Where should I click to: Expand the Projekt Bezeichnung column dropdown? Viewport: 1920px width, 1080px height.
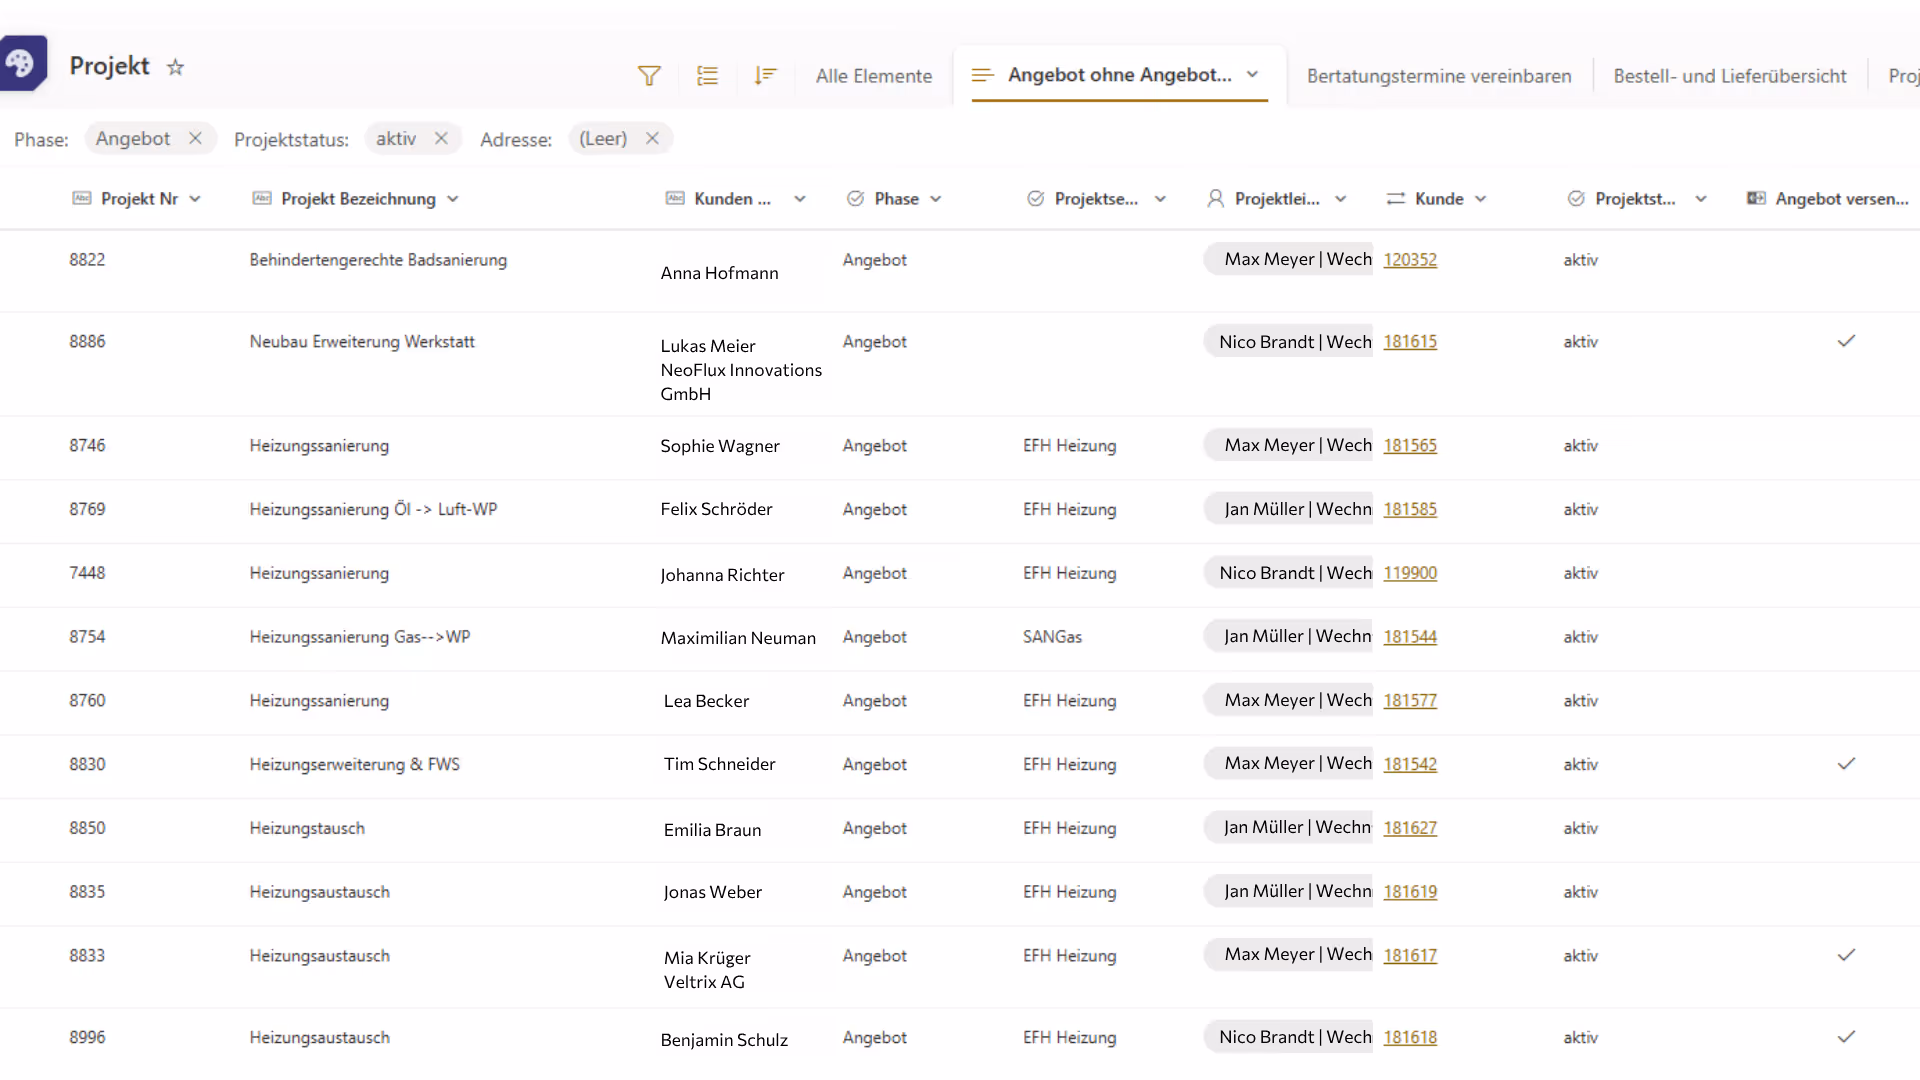pyautogui.click(x=453, y=199)
